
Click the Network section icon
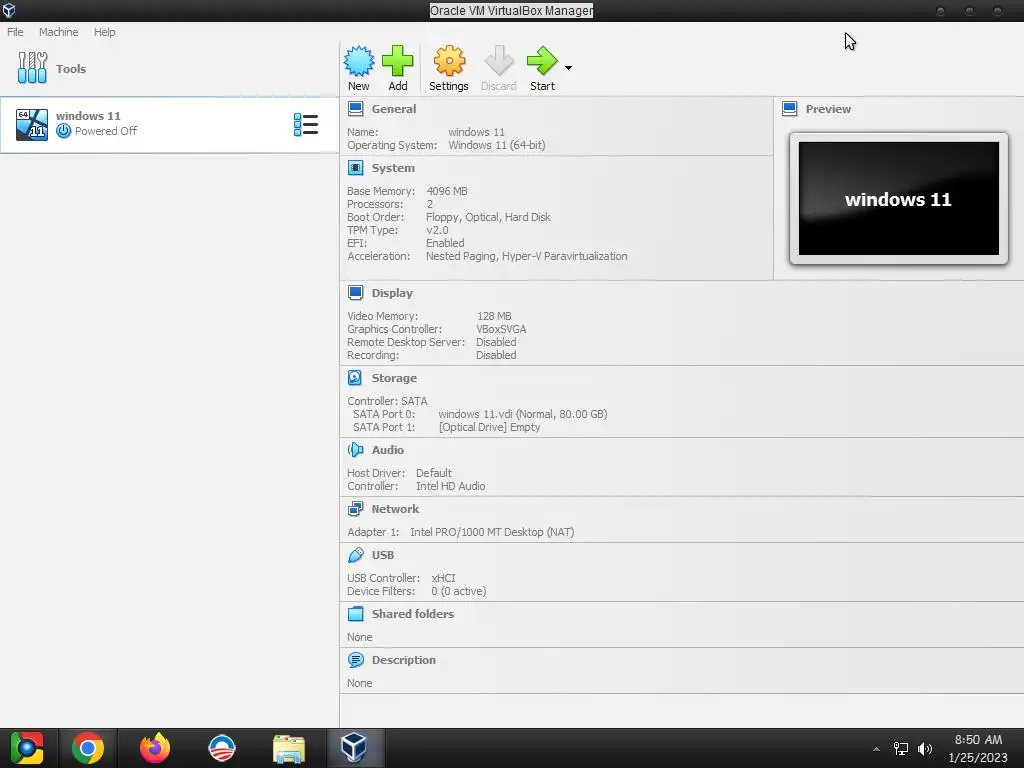[355, 509]
